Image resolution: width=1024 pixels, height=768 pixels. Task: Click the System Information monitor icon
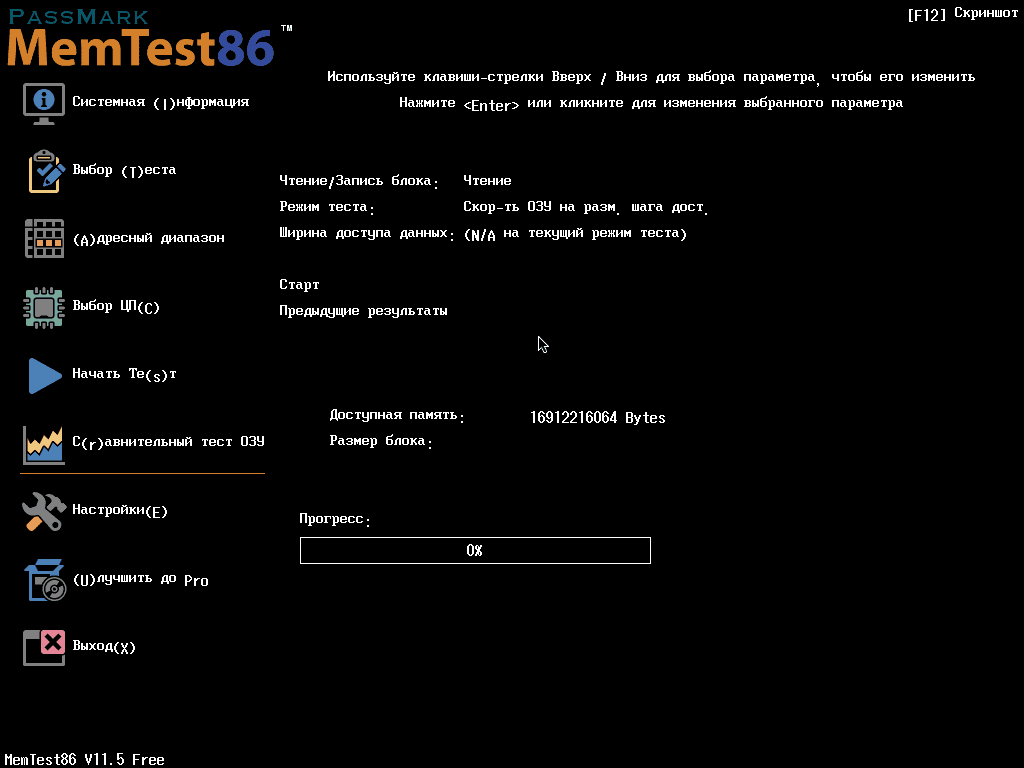(x=44, y=103)
